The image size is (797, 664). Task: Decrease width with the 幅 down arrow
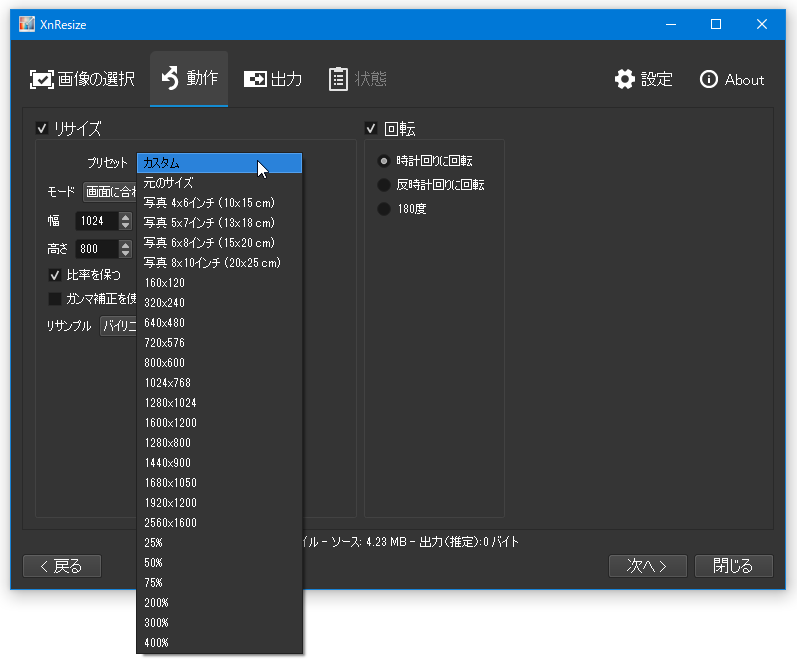(126, 225)
